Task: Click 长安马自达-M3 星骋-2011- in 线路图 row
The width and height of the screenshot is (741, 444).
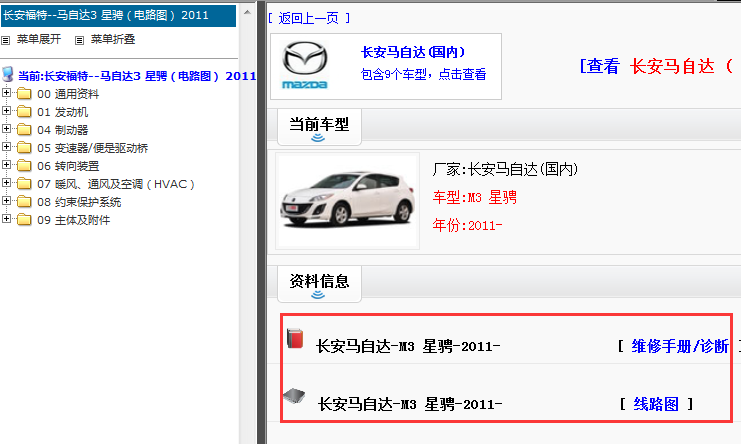Action: tap(410, 404)
